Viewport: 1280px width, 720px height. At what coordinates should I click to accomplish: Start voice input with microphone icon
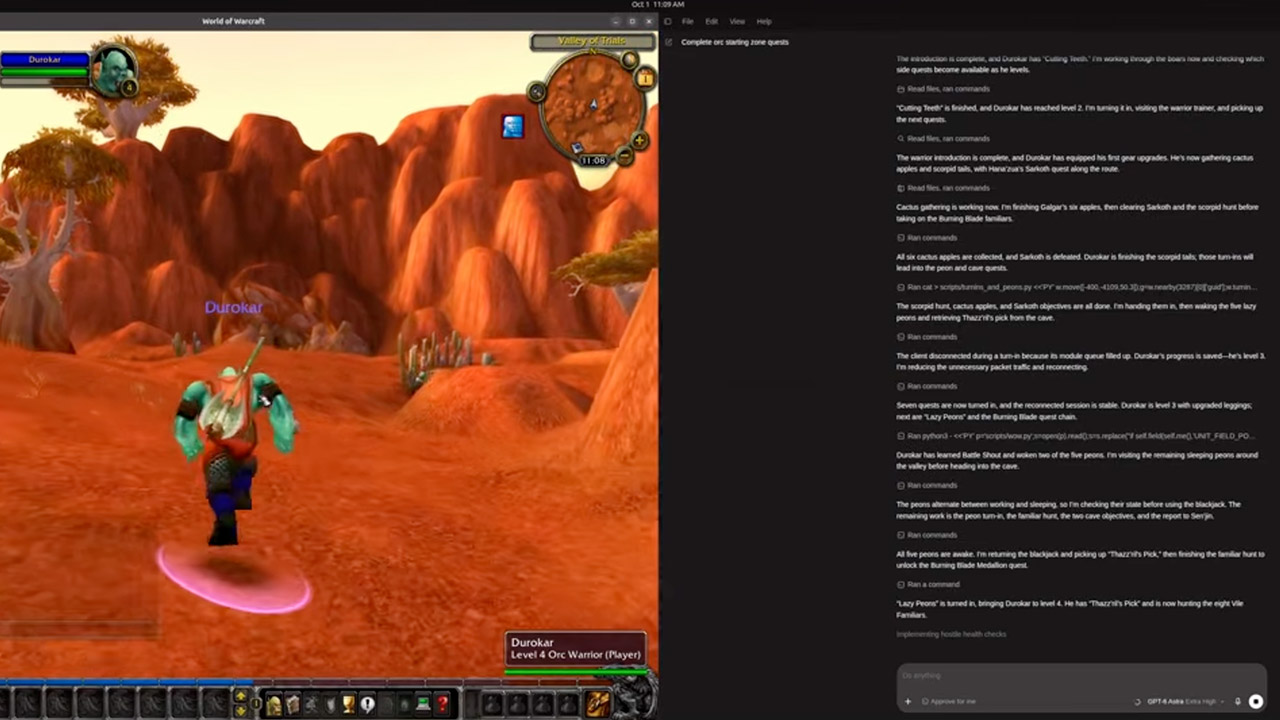pyautogui.click(x=1238, y=701)
